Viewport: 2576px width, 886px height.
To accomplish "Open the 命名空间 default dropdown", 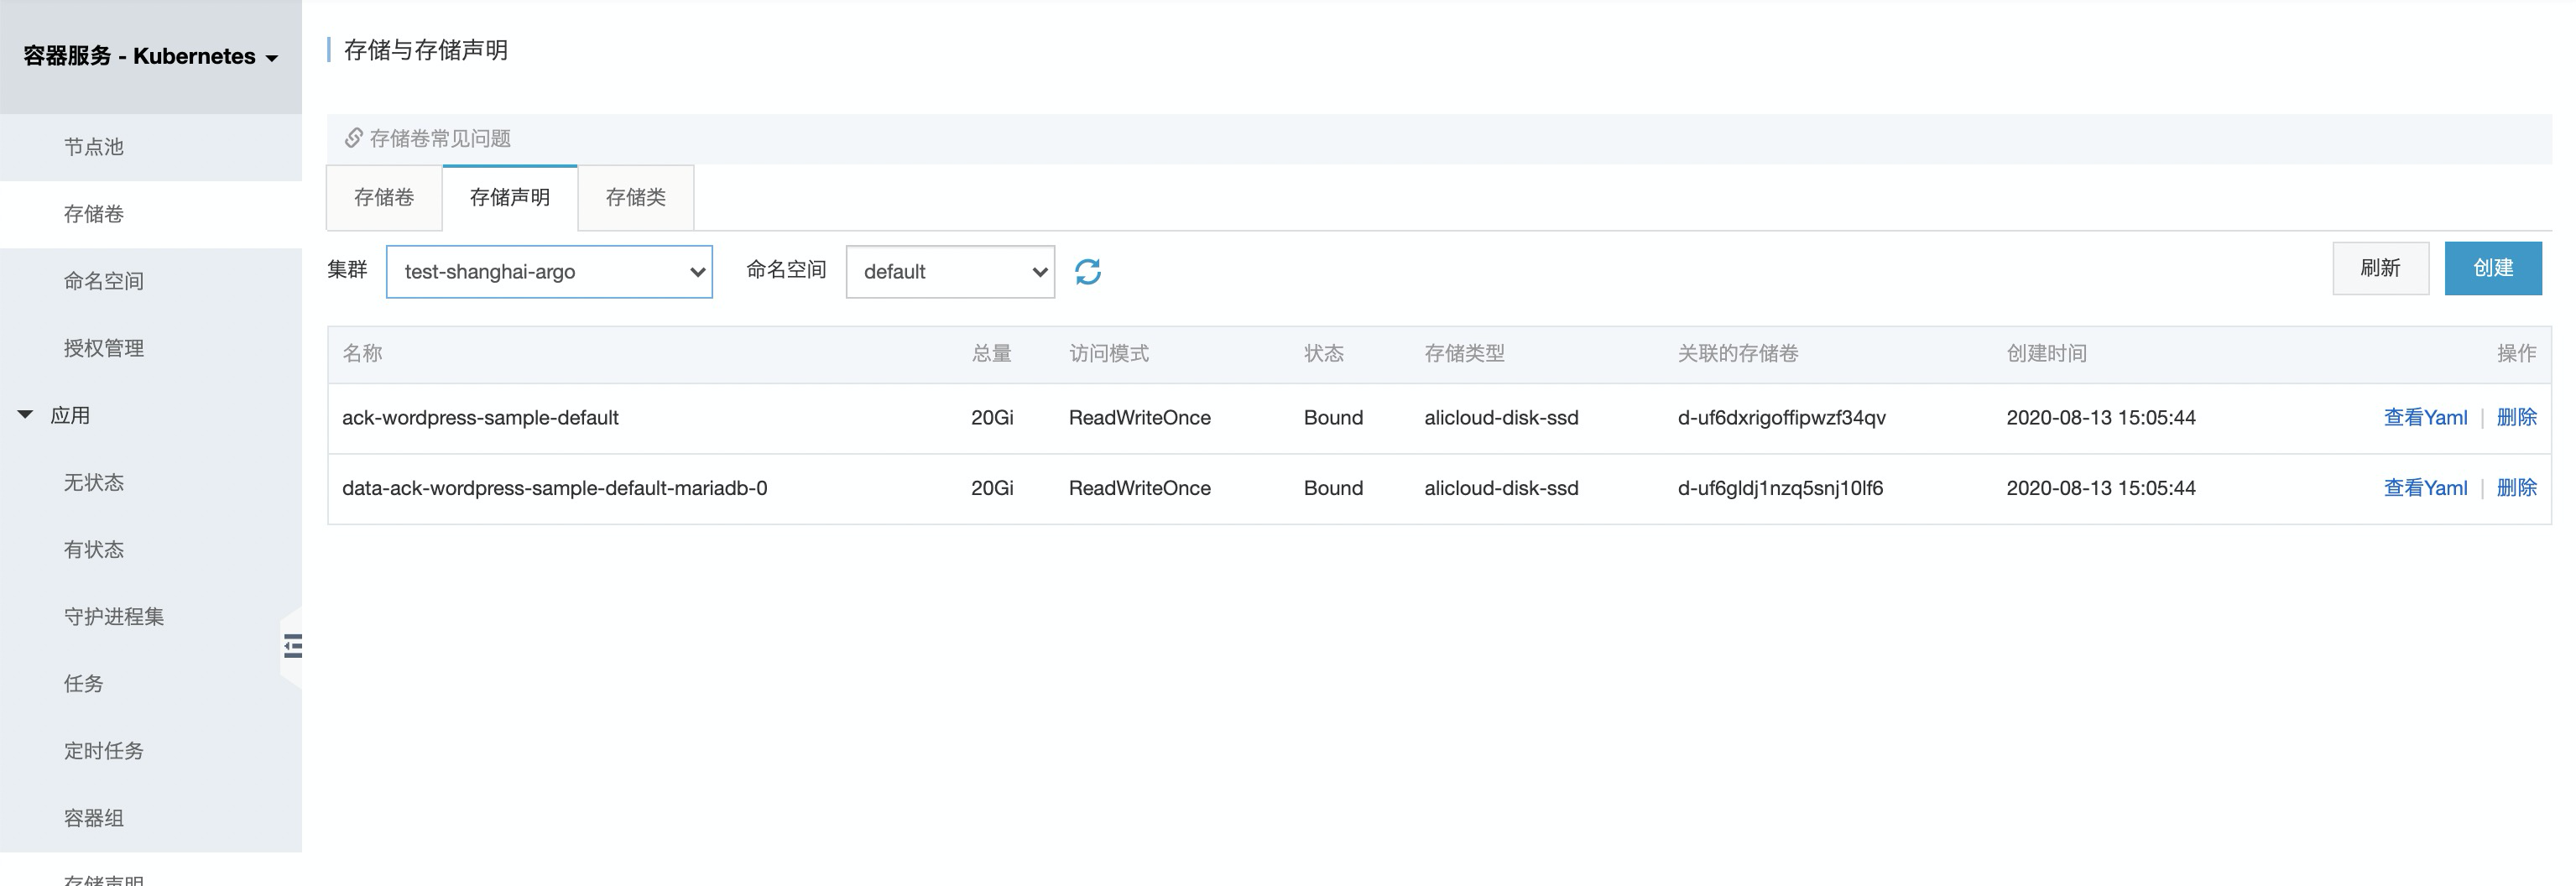I will coord(950,272).
